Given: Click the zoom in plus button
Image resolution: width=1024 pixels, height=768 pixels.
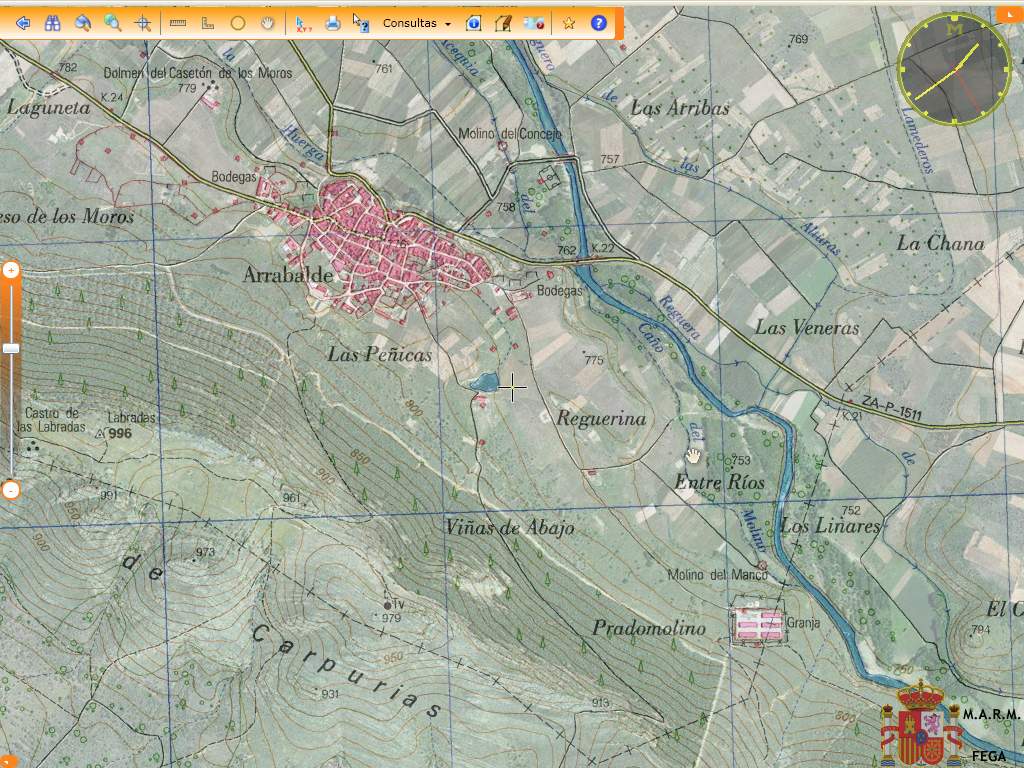Looking at the screenshot, I should (11, 270).
